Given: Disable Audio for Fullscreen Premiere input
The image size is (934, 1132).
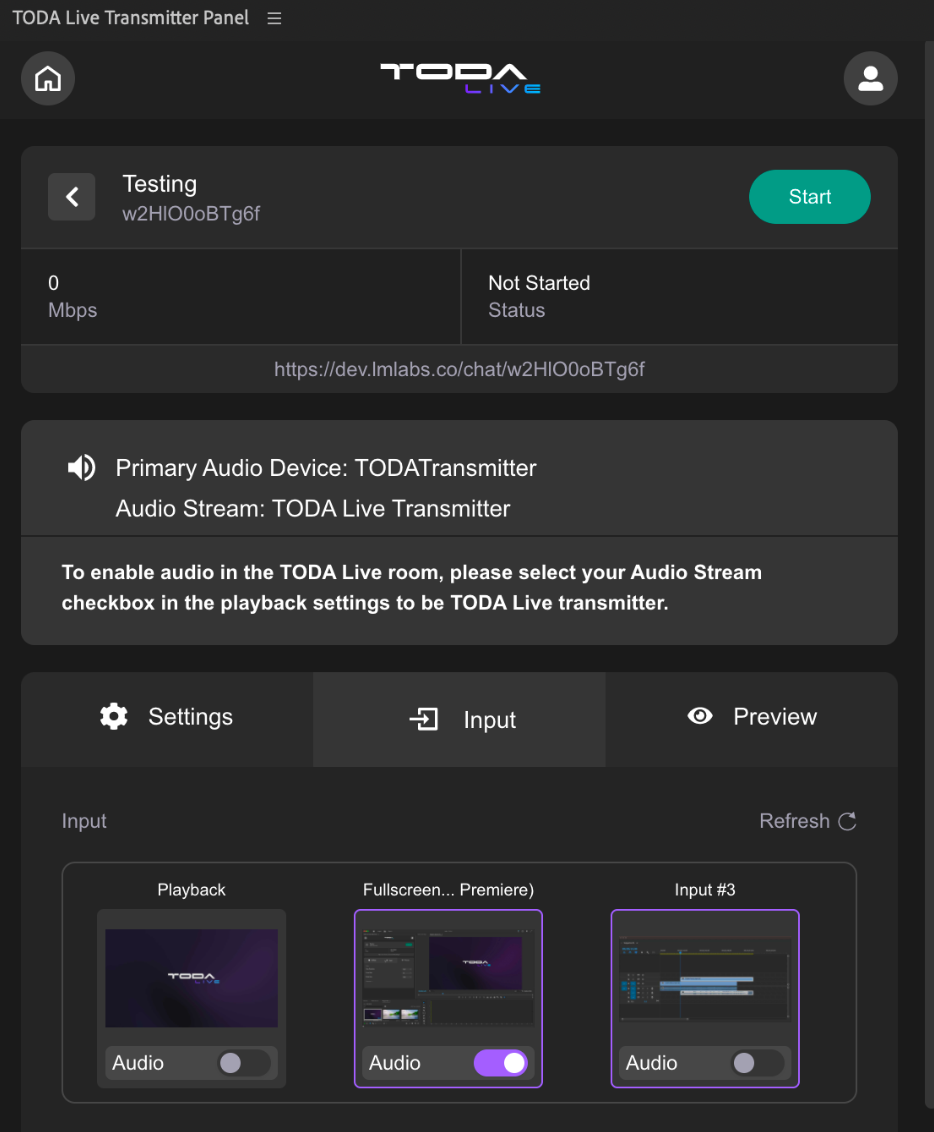Looking at the screenshot, I should (x=501, y=1063).
